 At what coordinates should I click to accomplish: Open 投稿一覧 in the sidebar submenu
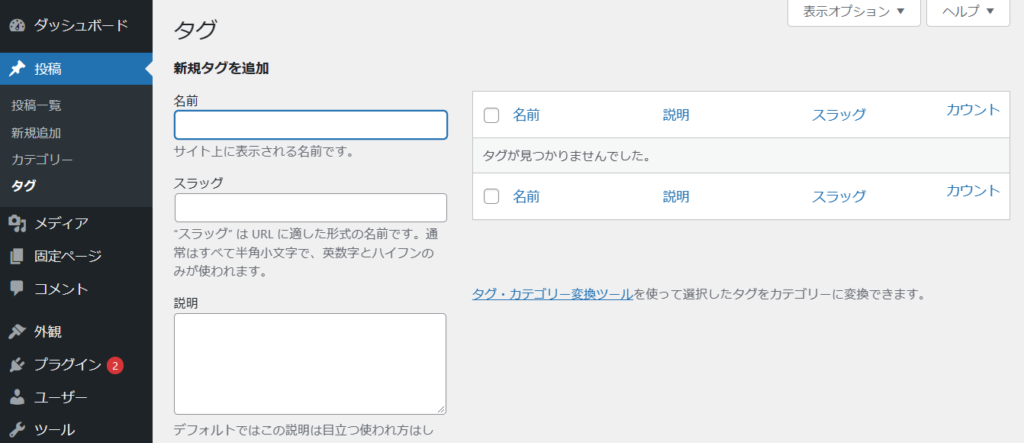point(37,105)
